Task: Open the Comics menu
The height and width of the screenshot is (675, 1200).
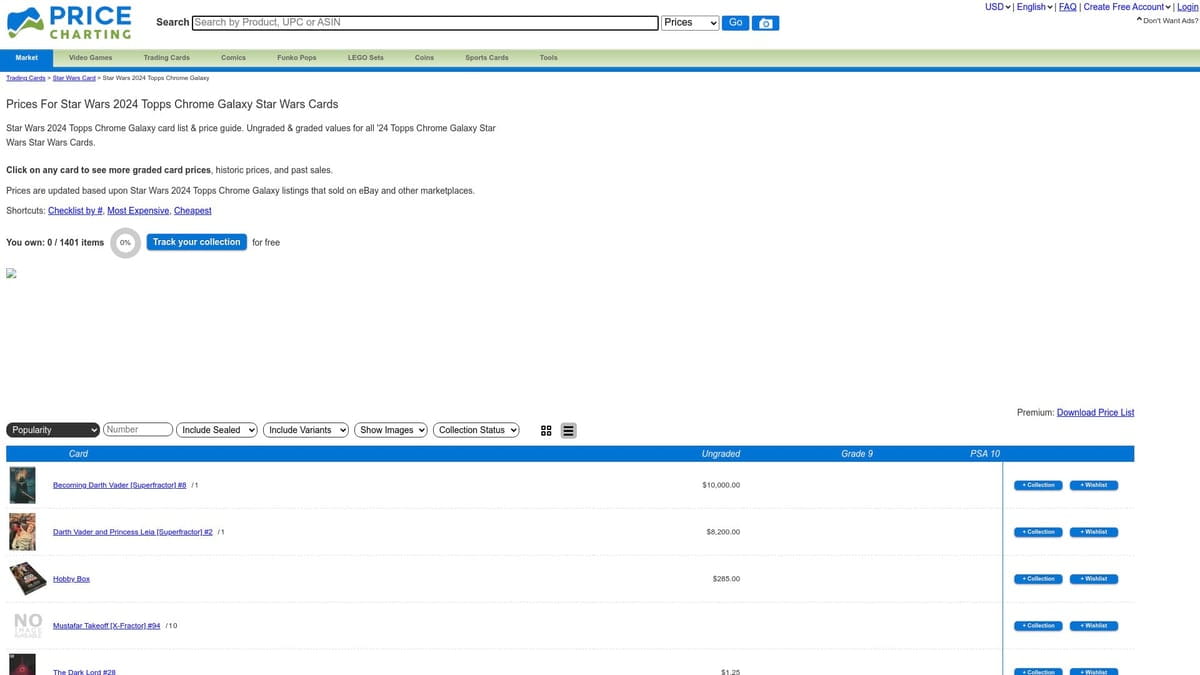Action: click(x=233, y=58)
